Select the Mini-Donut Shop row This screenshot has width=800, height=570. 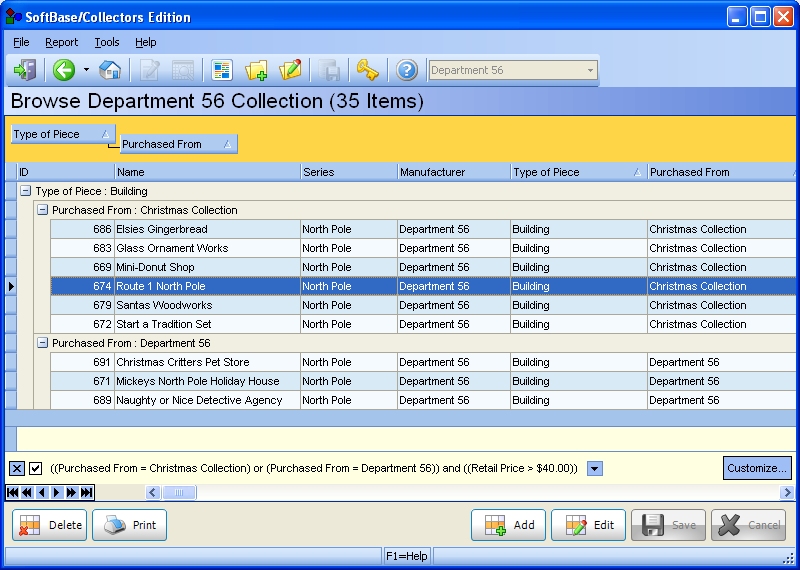click(x=423, y=267)
